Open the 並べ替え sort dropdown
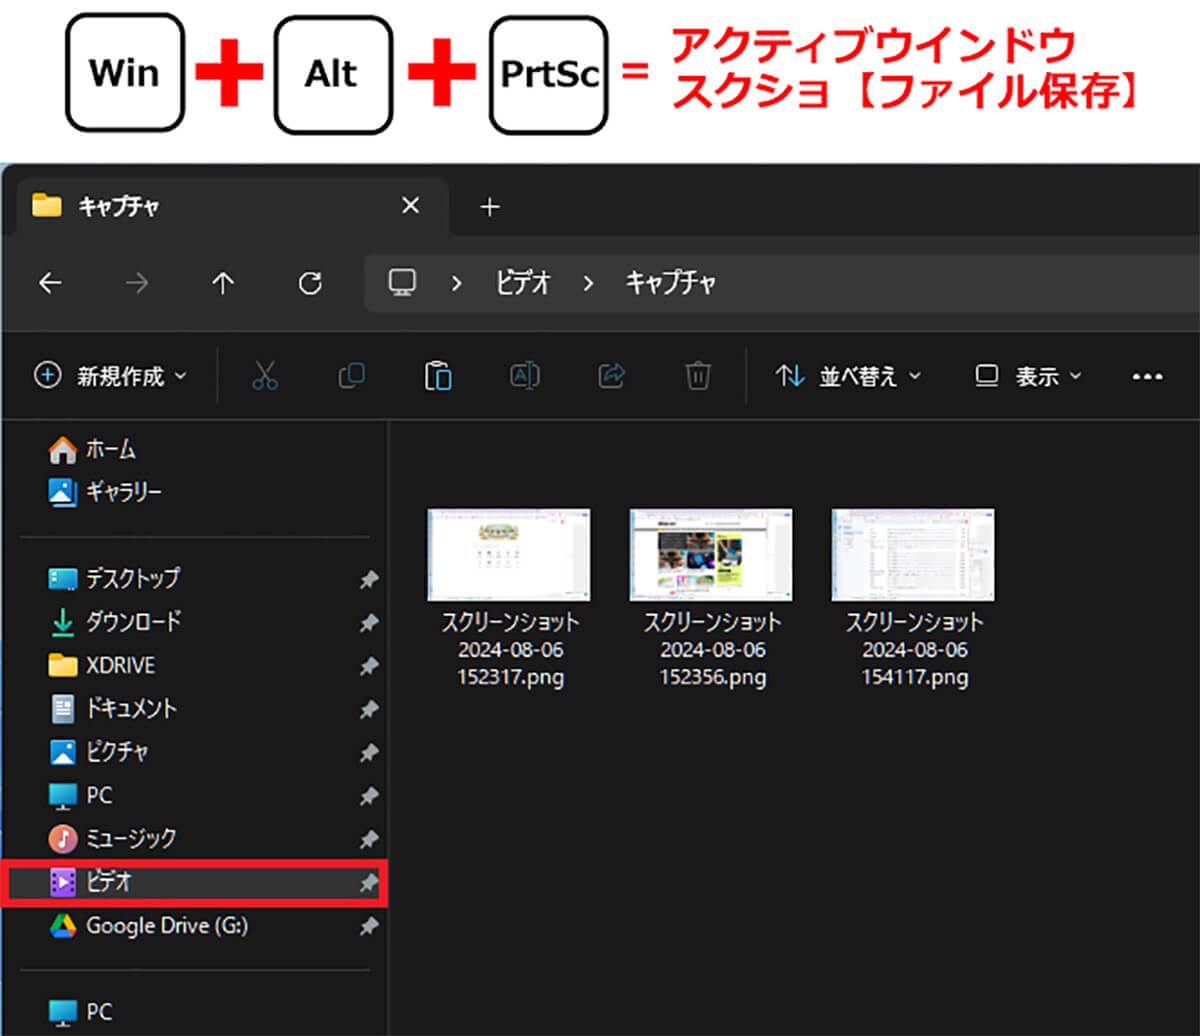The image size is (1200, 1036). 848,376
